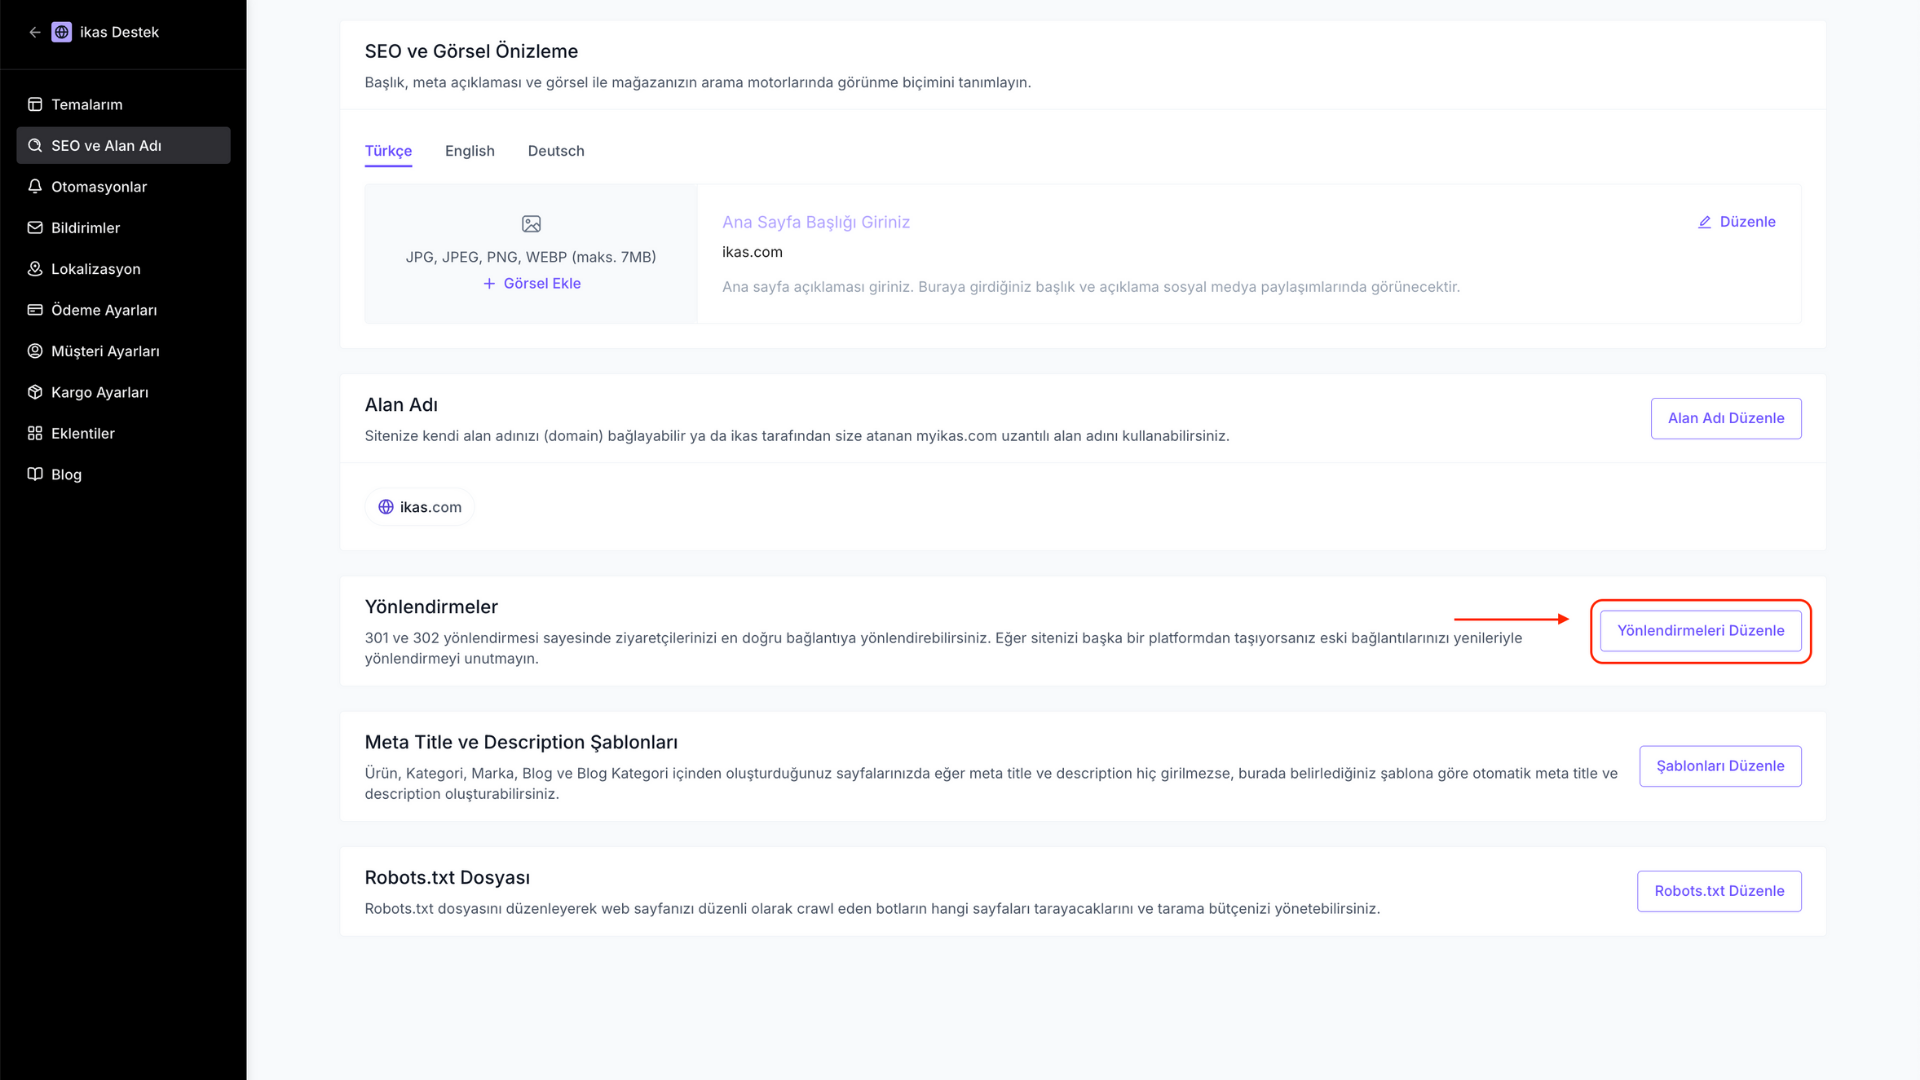The image size is (1920, 1080).
Task: Click the back arrow icon
Action: 35,32
